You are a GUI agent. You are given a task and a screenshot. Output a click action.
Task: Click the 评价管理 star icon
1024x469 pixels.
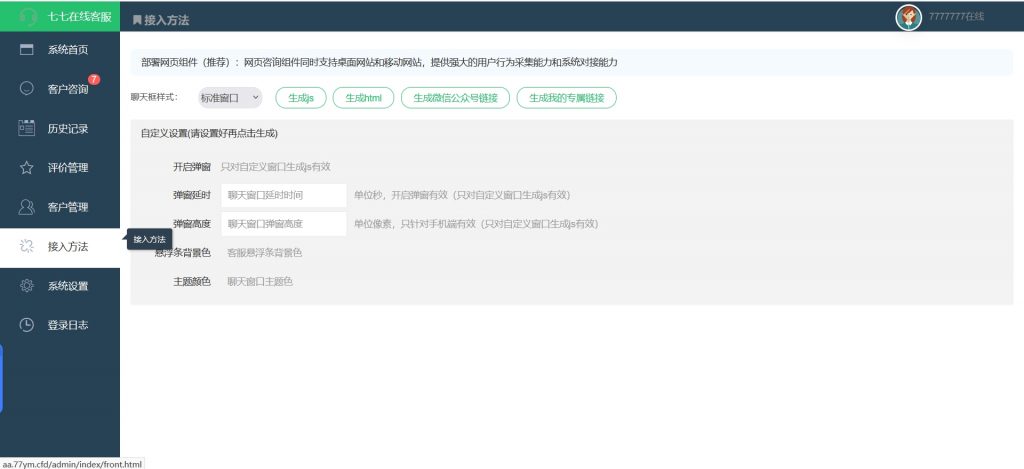tap(27, 168)
